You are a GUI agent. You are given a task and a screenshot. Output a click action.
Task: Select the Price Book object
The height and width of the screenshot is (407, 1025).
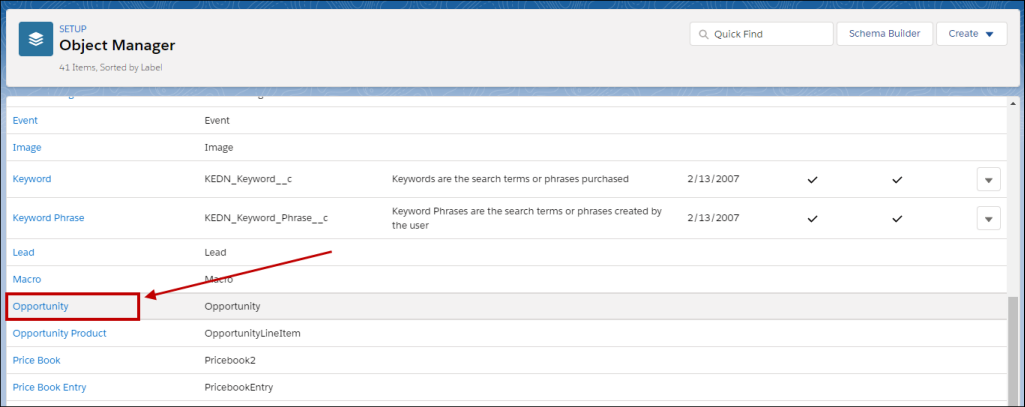coord(36,360)
